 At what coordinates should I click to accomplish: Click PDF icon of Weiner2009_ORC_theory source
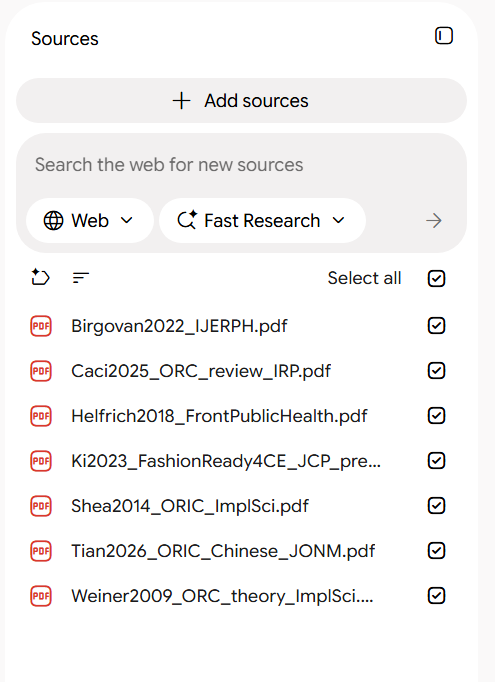pos(41,596)
